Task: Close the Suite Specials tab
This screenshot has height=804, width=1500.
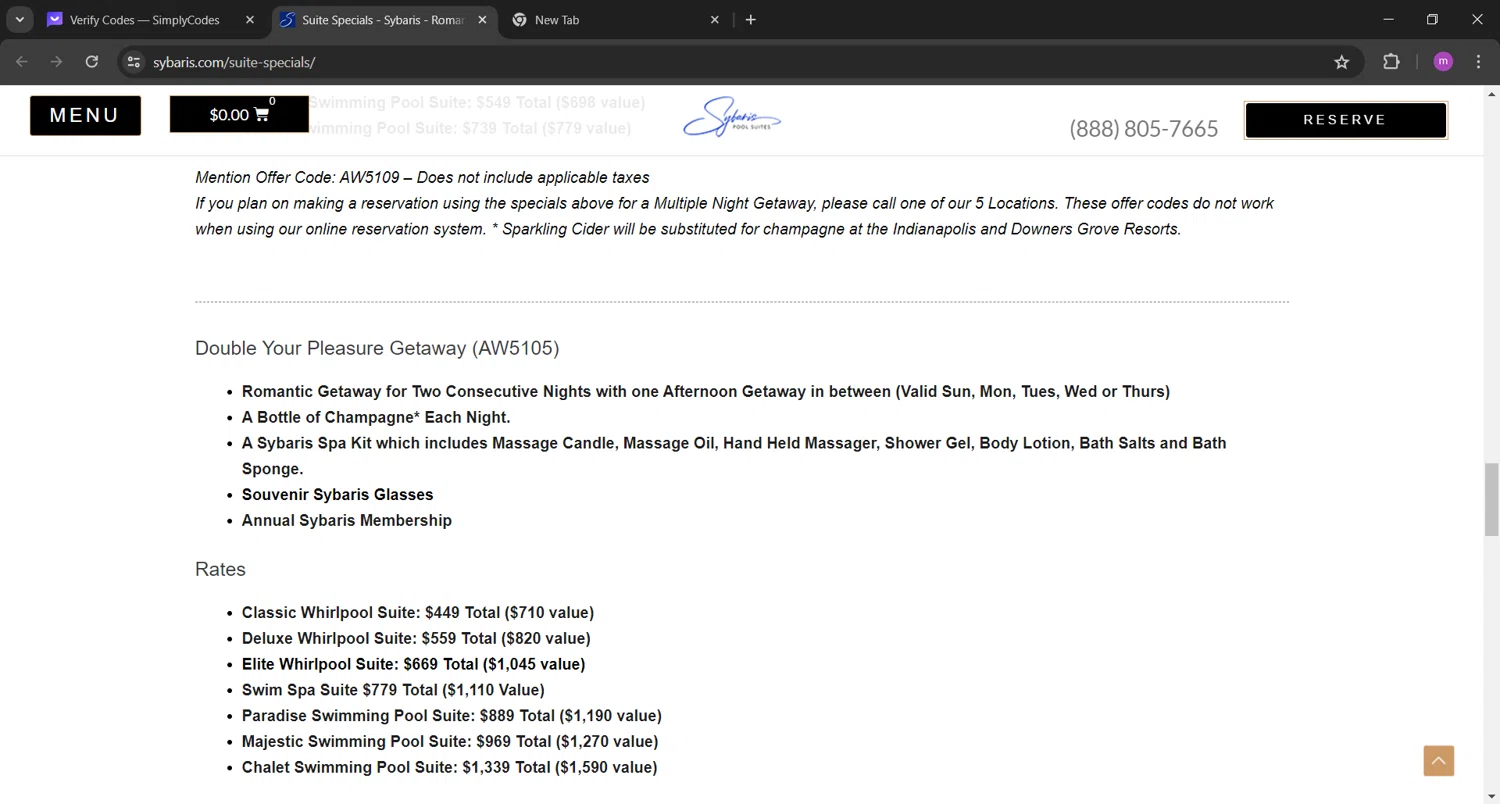Action: [x=482, y=20]
